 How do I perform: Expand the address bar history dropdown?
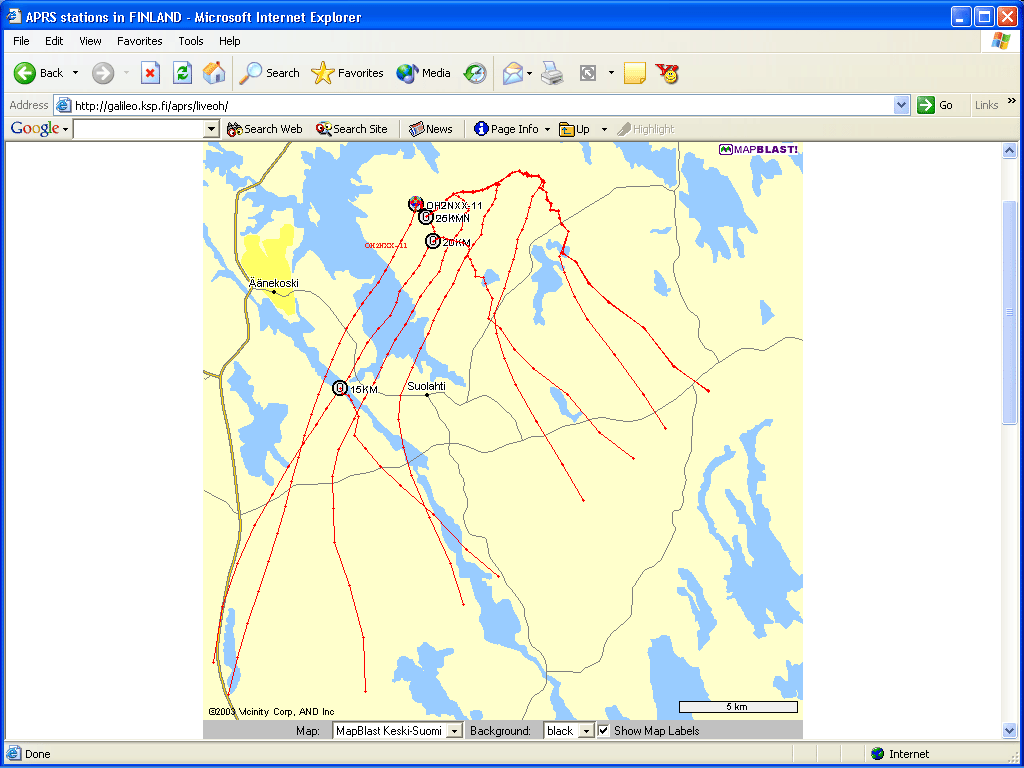[x=902, y=105]
